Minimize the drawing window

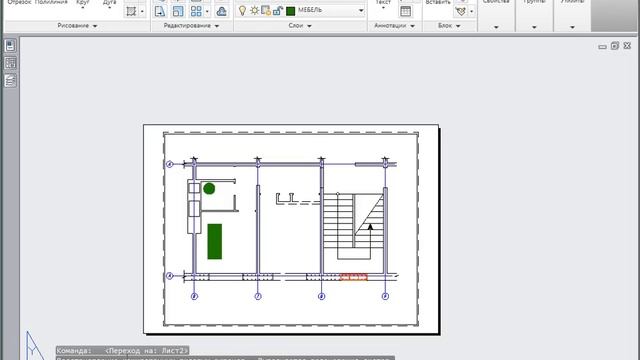(602, 47)
